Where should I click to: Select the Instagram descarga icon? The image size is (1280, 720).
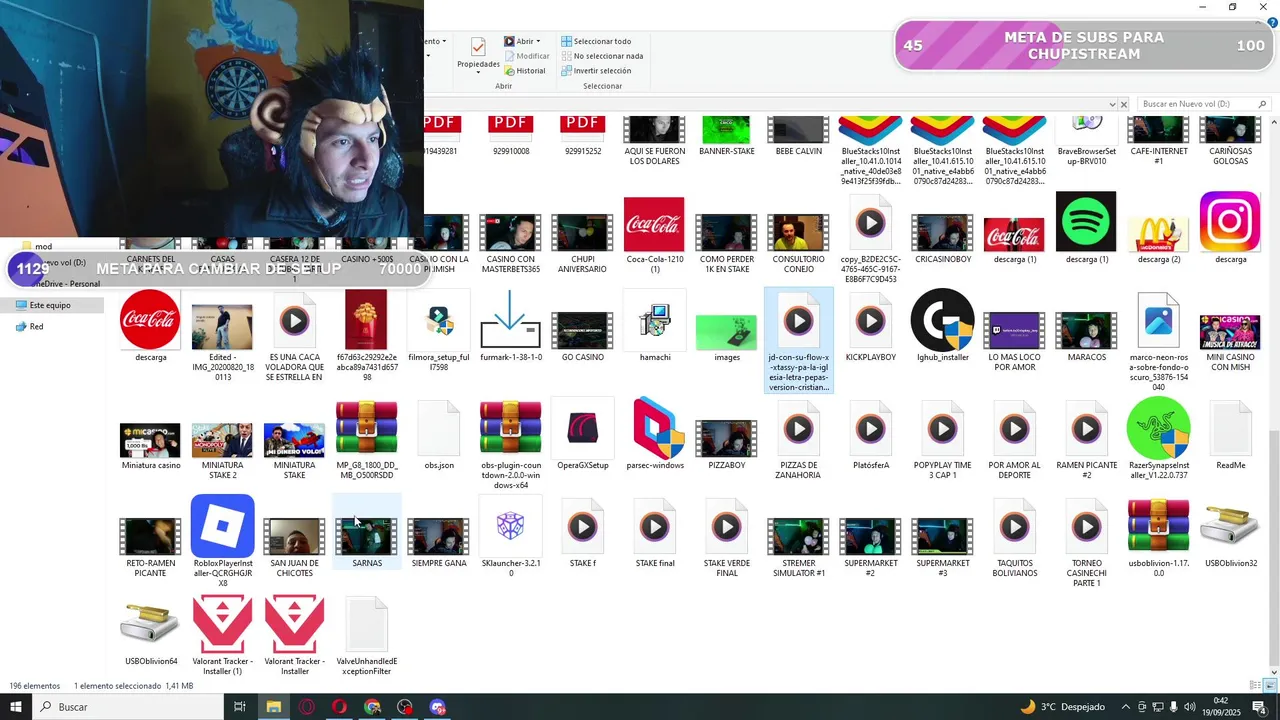point(1230,222)
